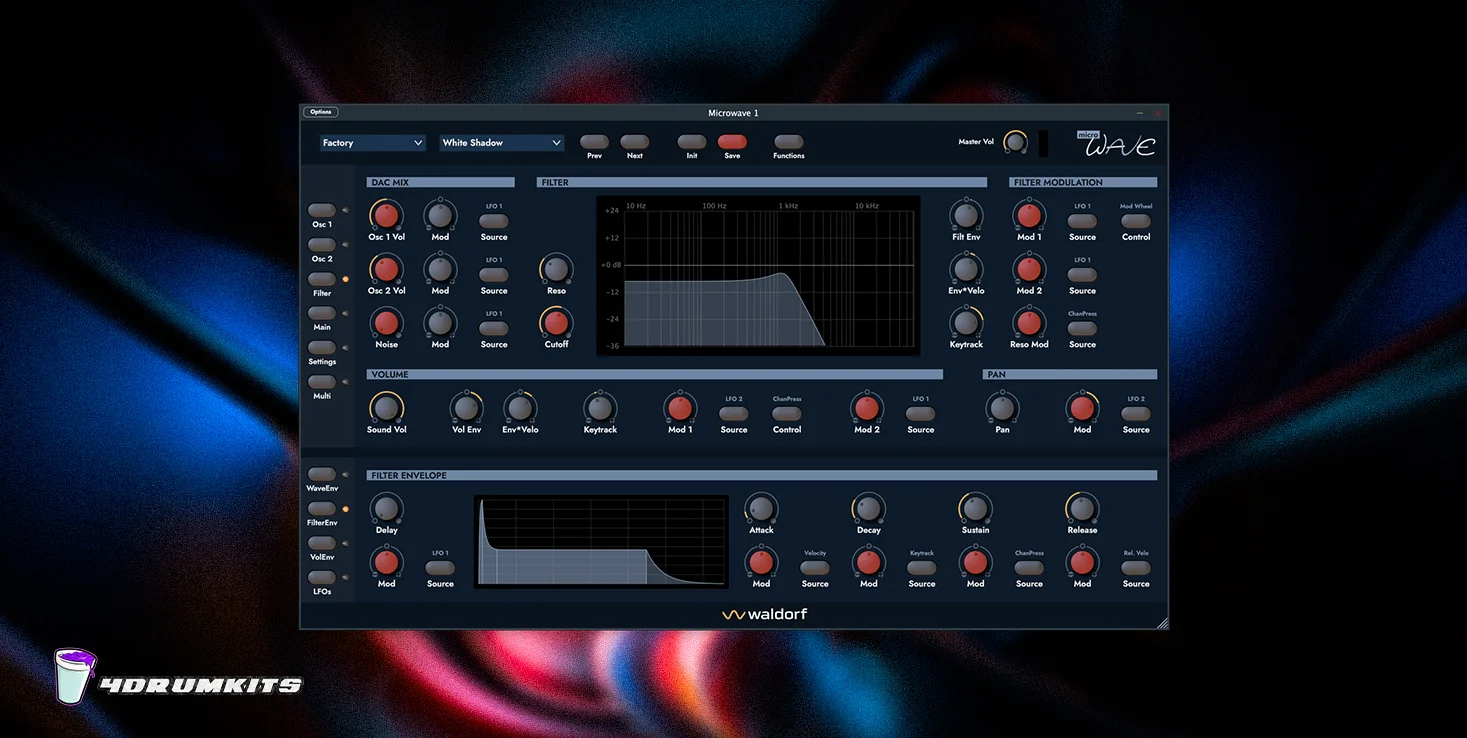Click the Mod knob beside Osc 2 Vol
Image resolution: width=1467 pixels, height=738 pixels.
pos(440,269)
